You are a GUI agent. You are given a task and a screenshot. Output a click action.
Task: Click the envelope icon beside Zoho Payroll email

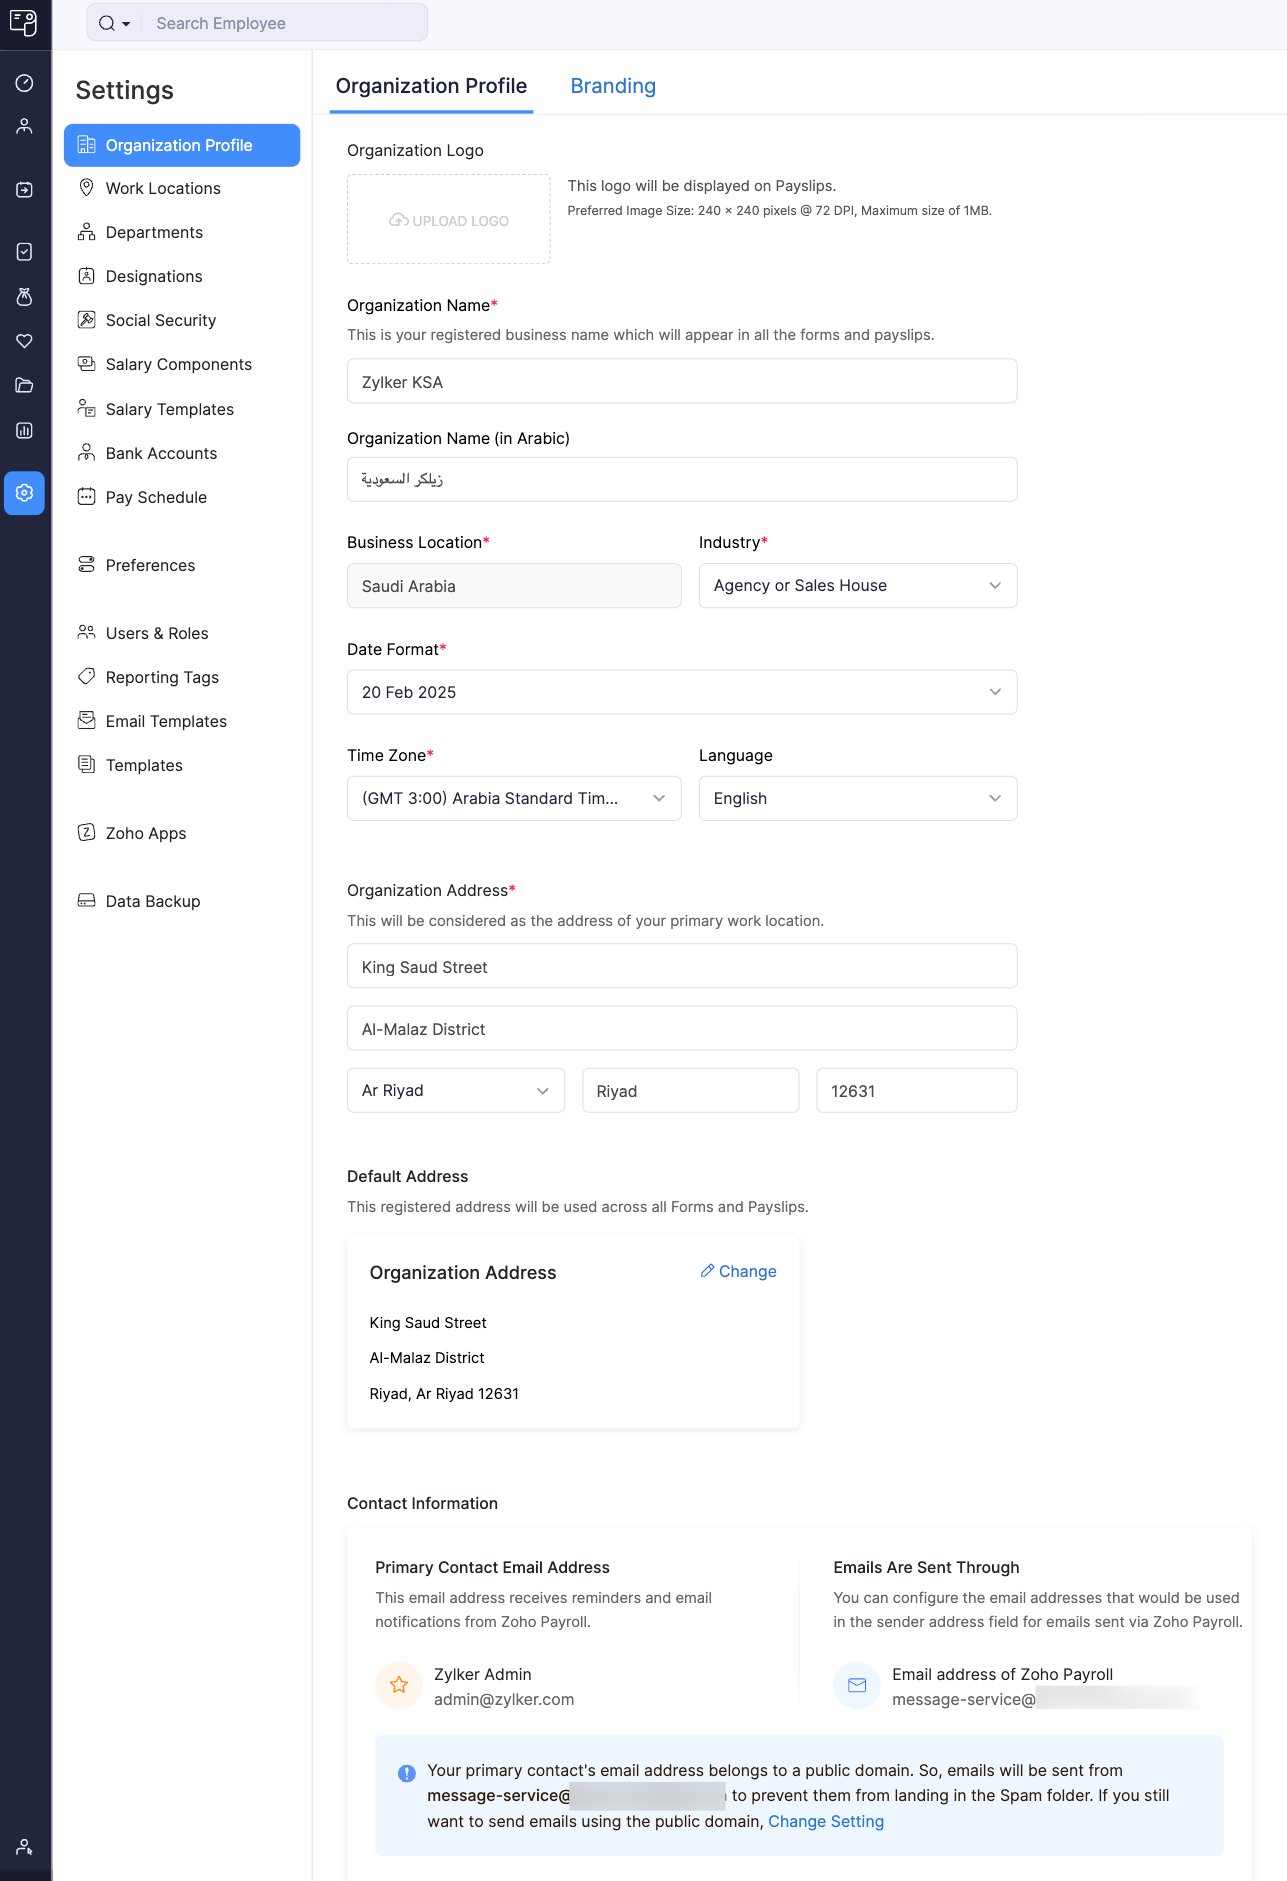click(857, 1685)
